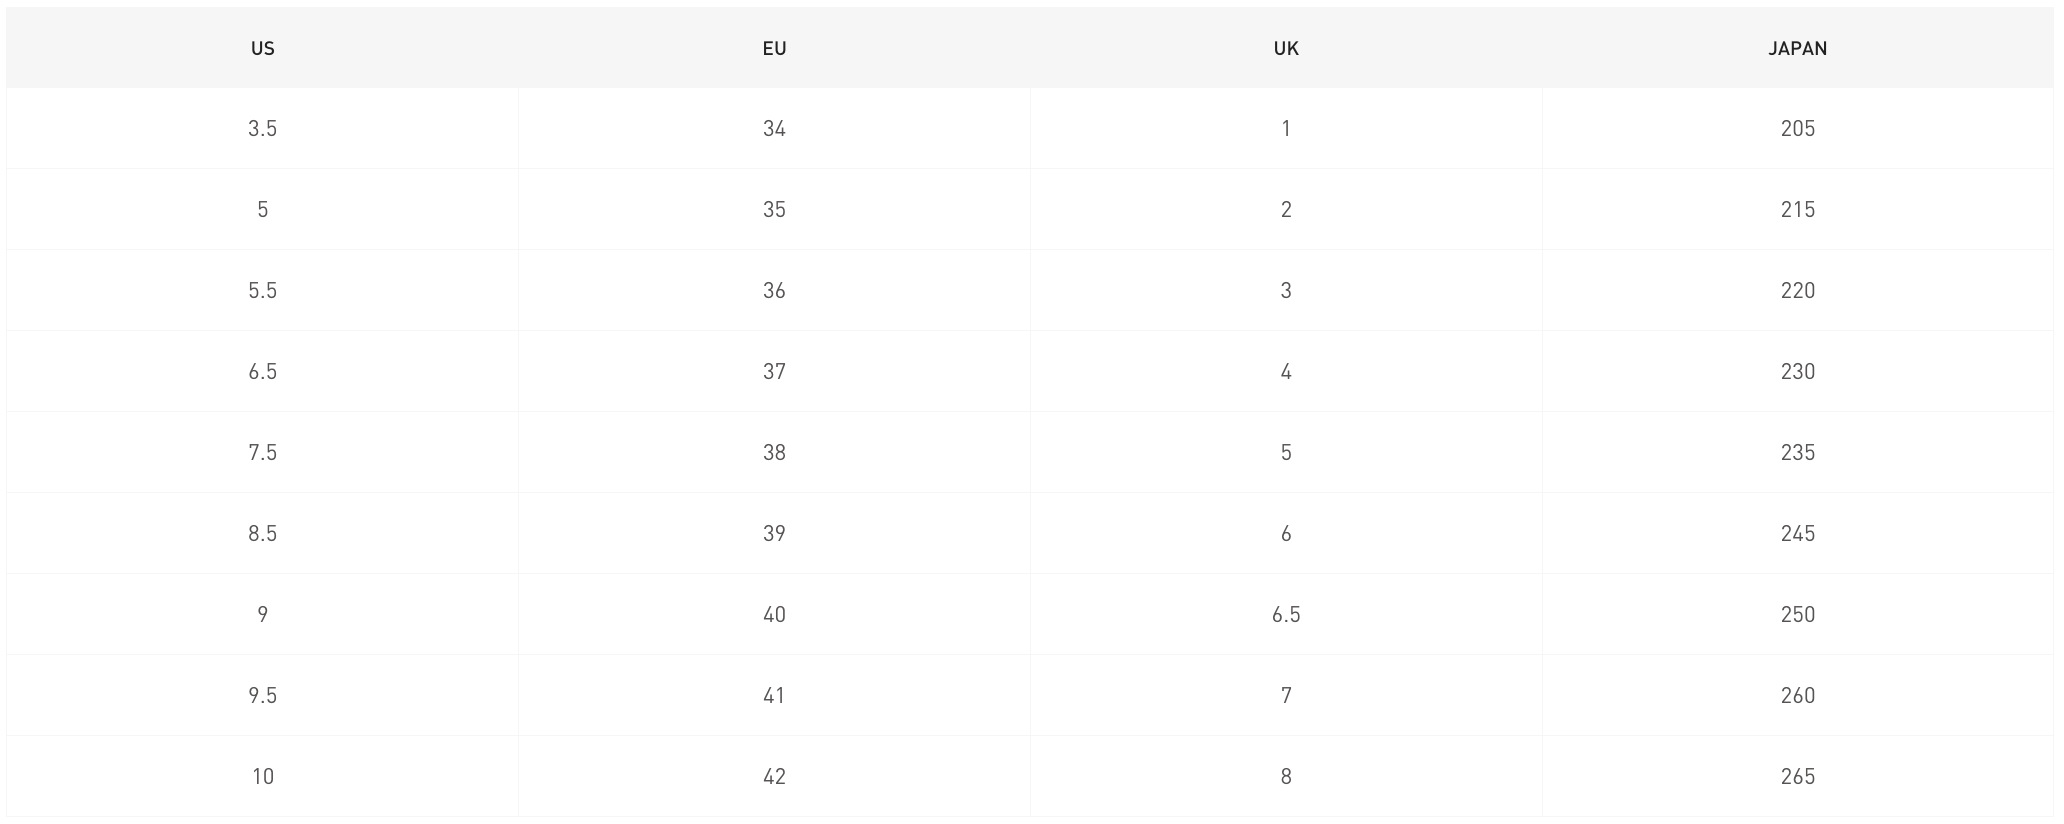2064x824 pixels.
Task: Select EU size 34 cell
Action: click(774, 129)
